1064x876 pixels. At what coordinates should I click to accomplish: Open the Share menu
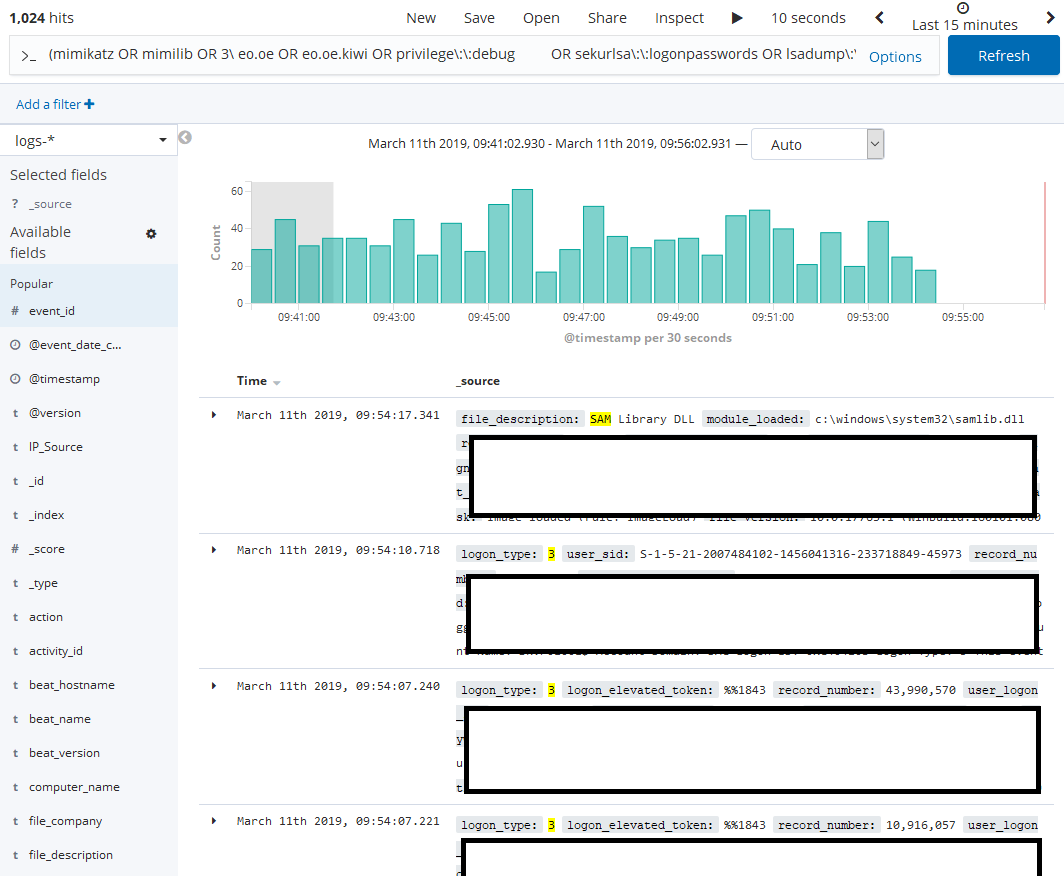607,17
